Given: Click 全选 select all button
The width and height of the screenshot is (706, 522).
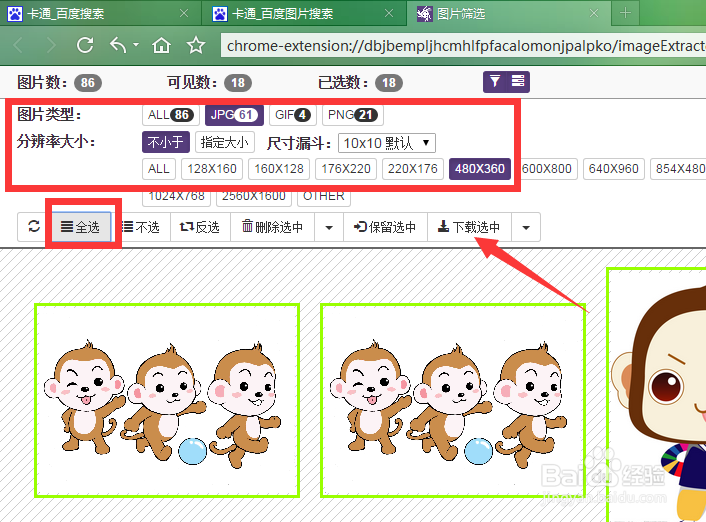Looking at the screenshot, I should (x=81, y=227).
